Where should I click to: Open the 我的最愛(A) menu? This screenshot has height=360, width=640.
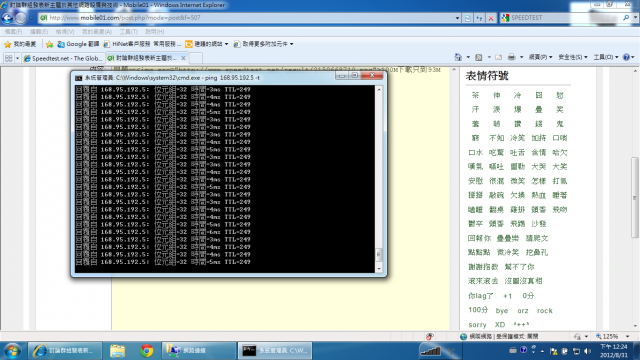pyautogui.click(x=97, y=31)
